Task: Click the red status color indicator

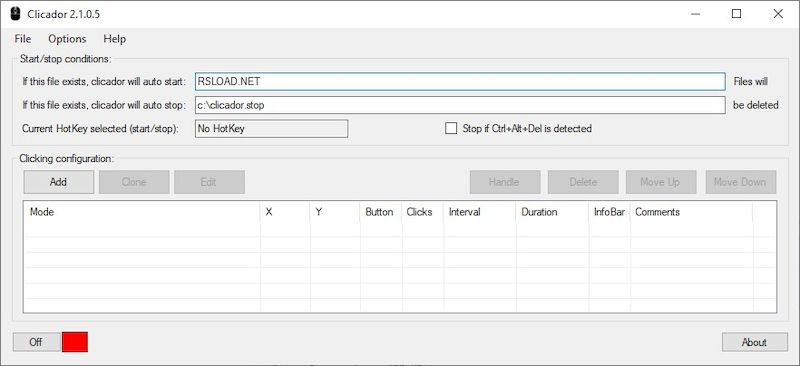Action: pos(75,342)
